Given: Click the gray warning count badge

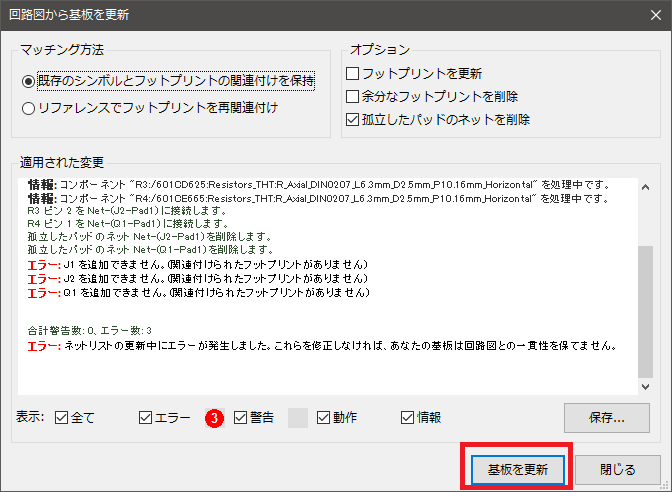Looking at the screenshot, I should pyautogui.click(x=298, y=418).
